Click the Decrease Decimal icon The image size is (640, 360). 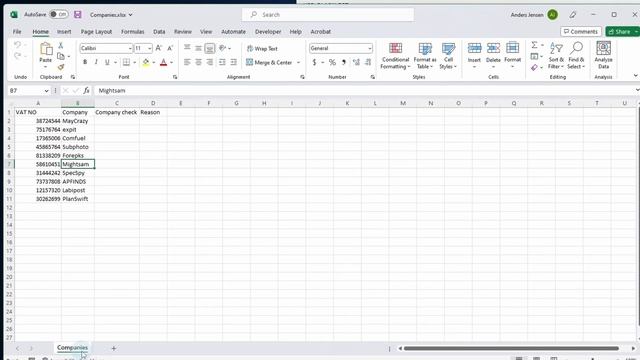(x=368, y=62)
